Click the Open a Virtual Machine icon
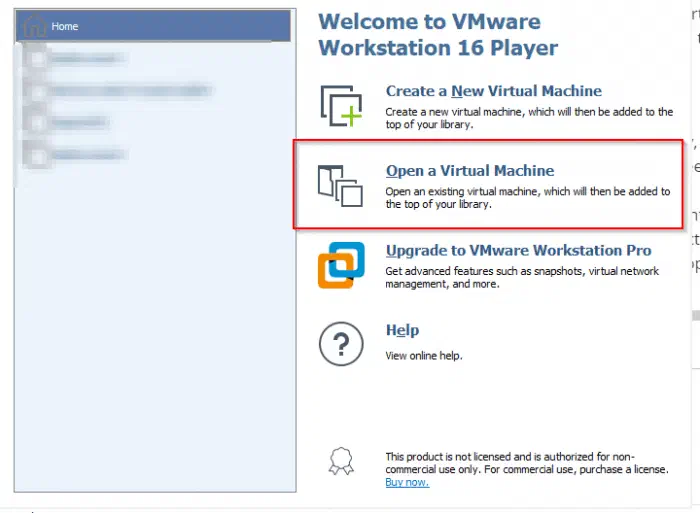Viewport: 700px width, 513px height. (340, 186)
